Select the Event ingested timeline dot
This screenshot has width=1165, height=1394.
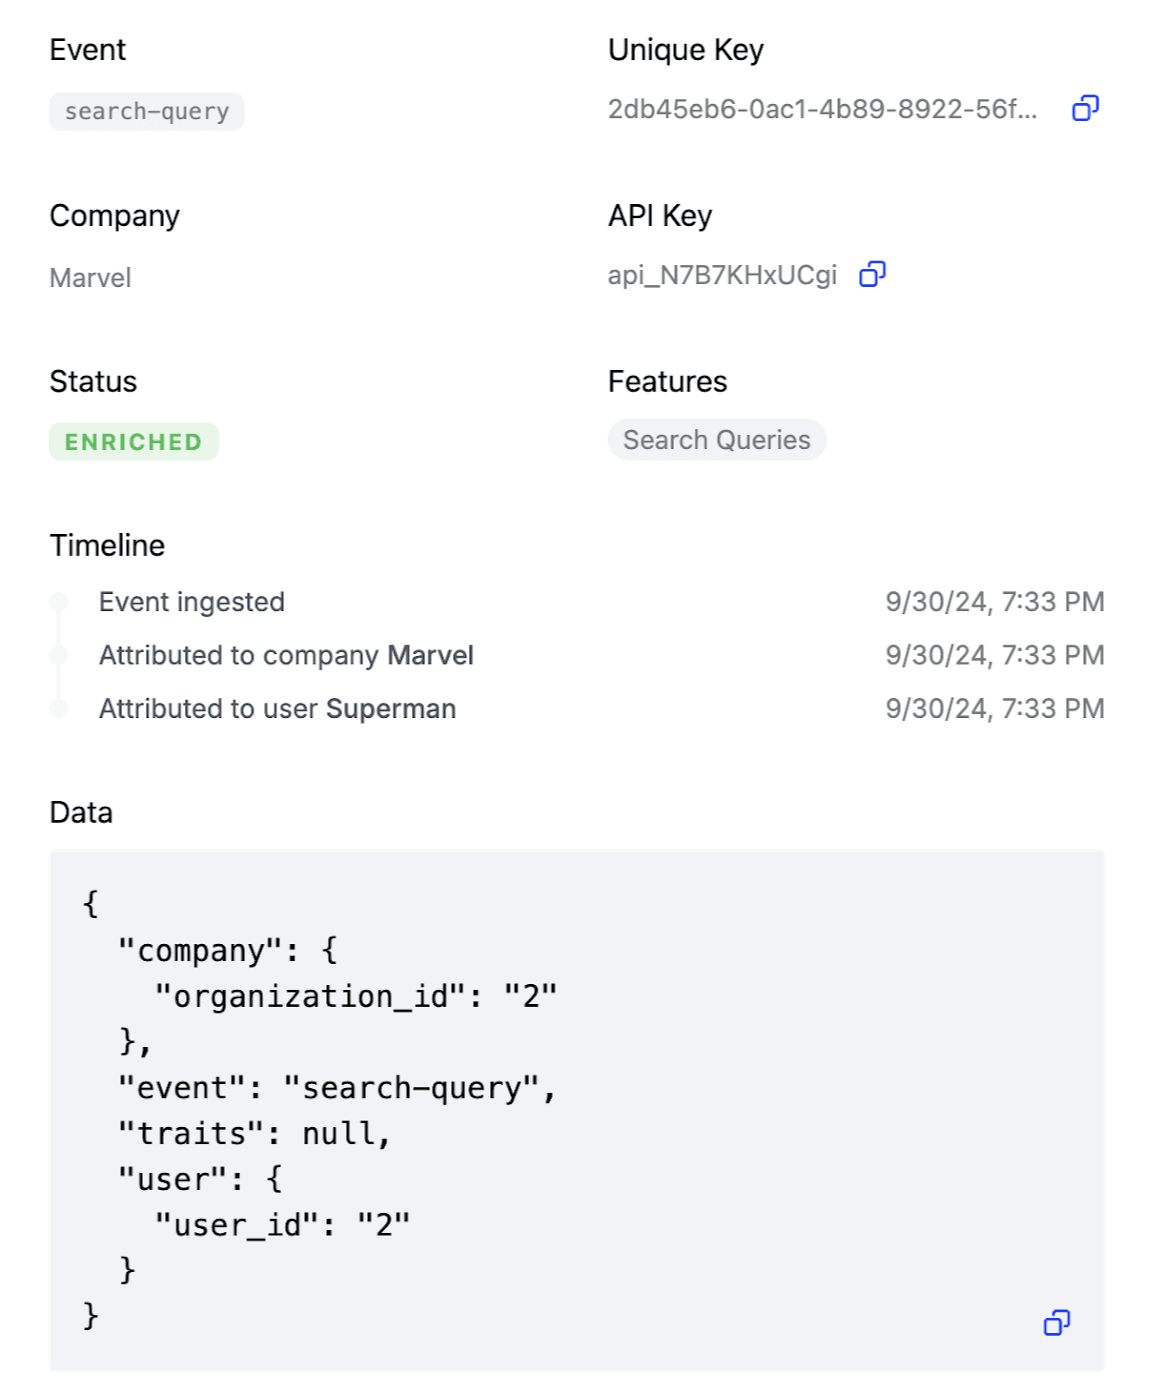59,602
